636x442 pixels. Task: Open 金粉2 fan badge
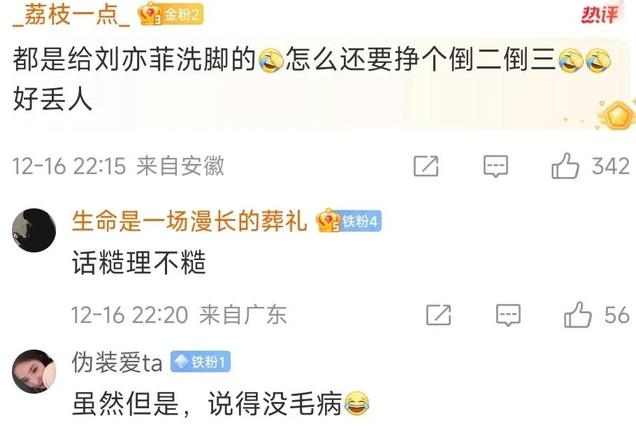pos(171,15)
